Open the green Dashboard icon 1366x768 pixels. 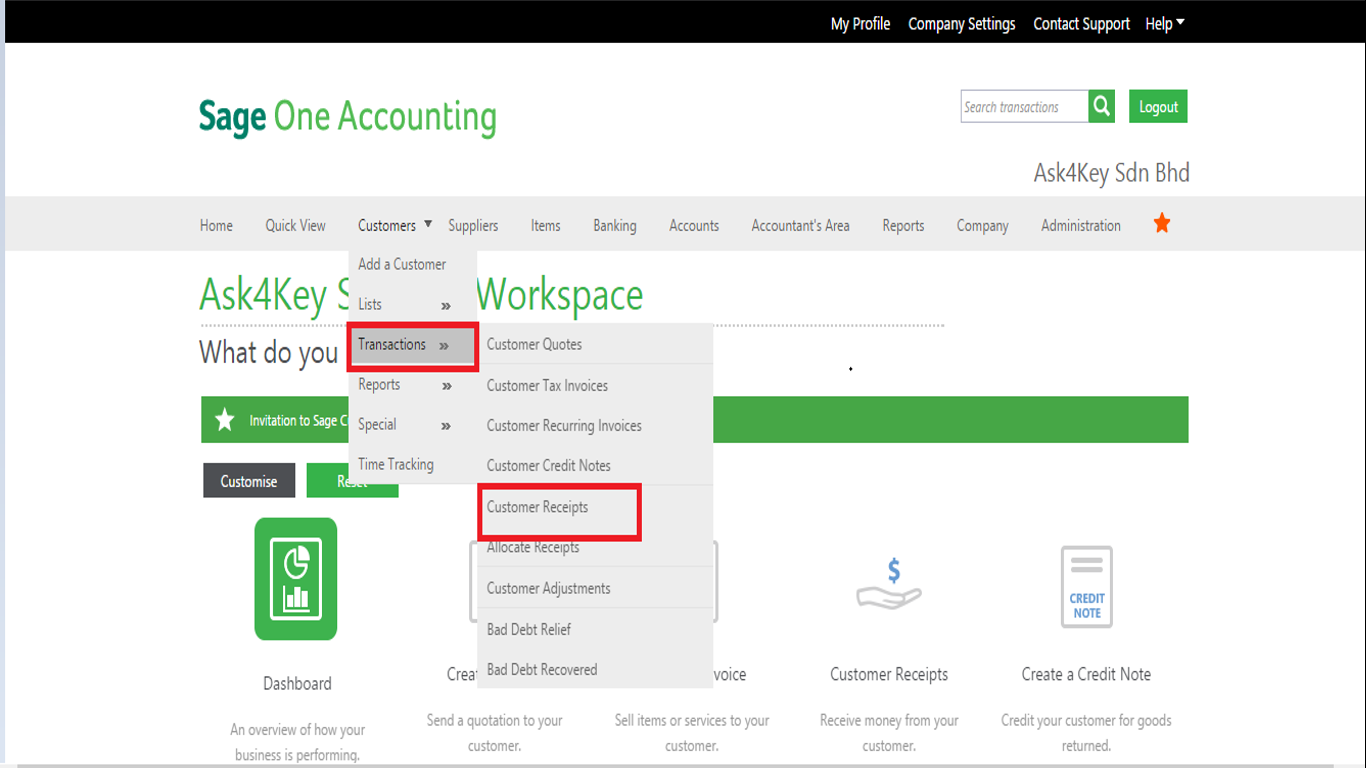(296, 579)
